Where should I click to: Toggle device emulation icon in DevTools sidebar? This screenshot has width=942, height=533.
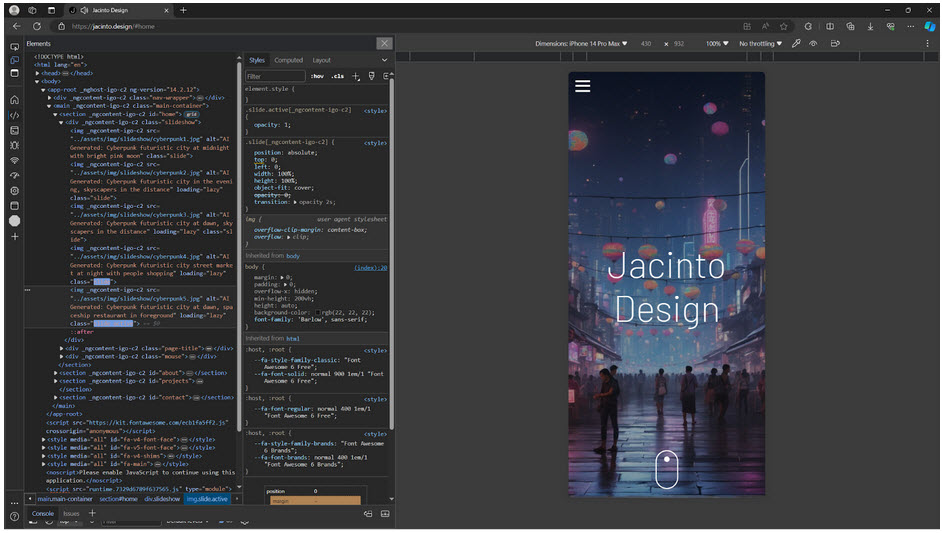tap(14, 59)
